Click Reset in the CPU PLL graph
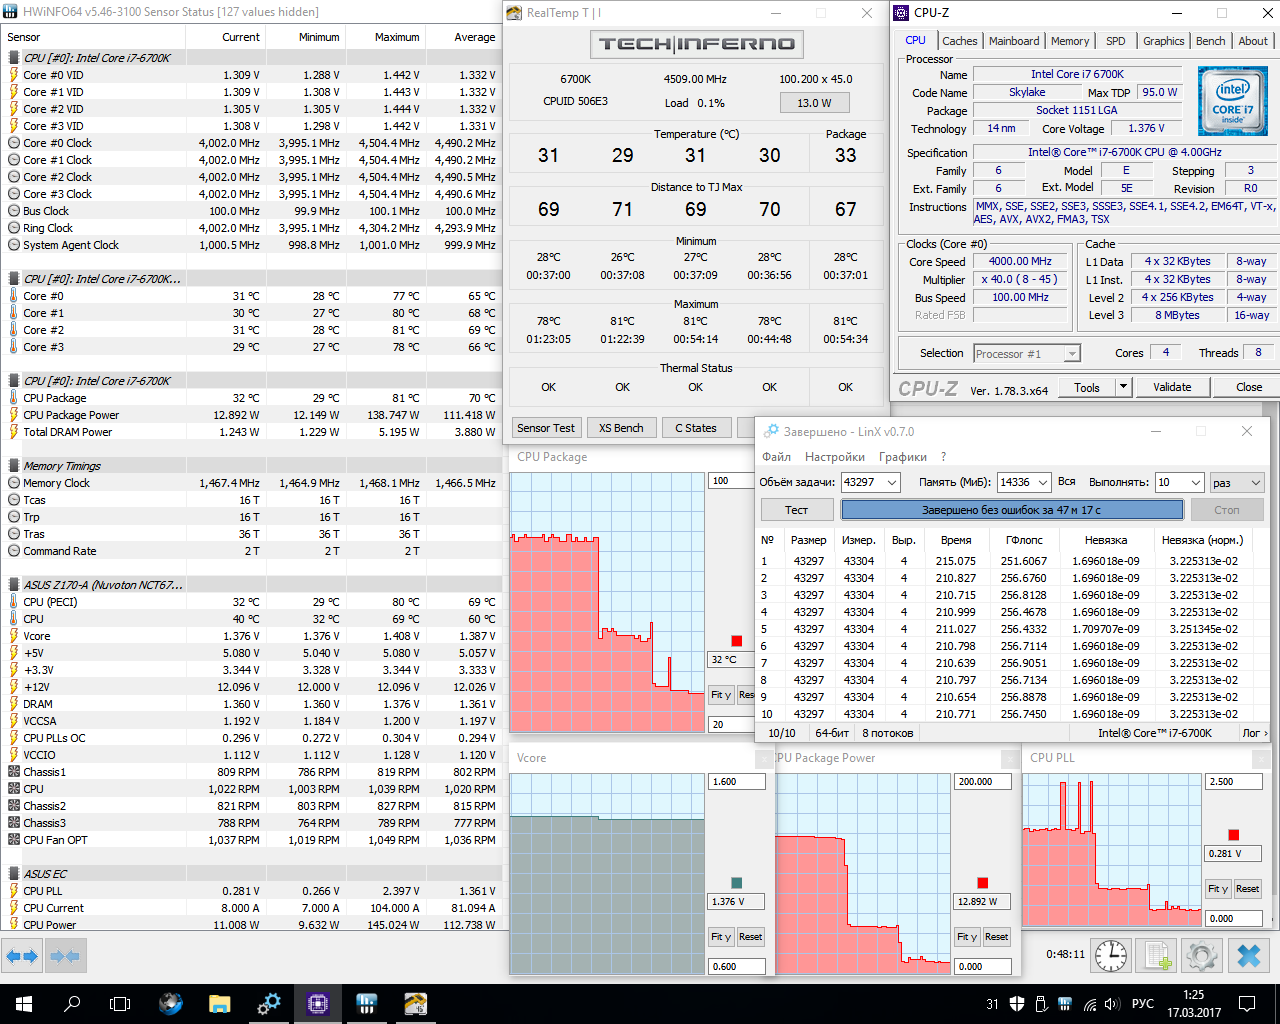 pyautogui.click(x=1247, y=889)
